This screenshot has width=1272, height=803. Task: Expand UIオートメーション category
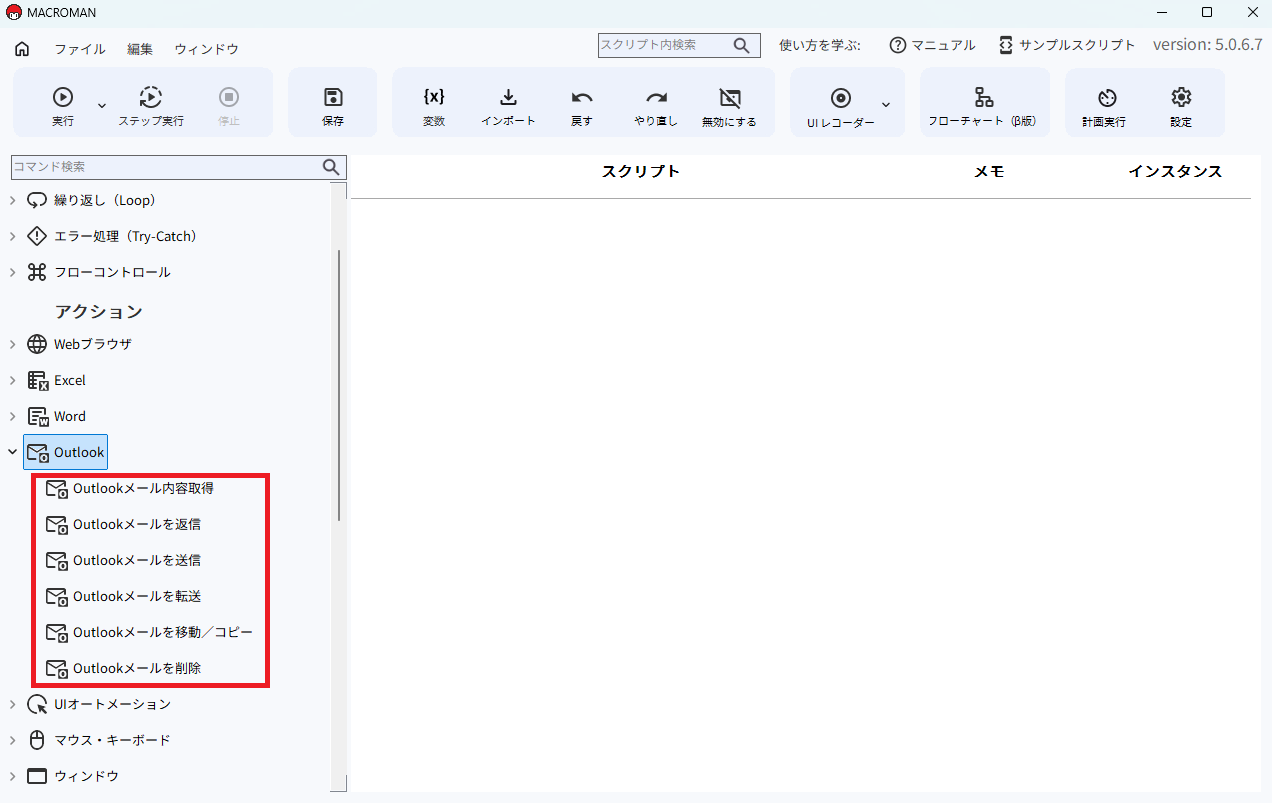click(x=13, y=704)
